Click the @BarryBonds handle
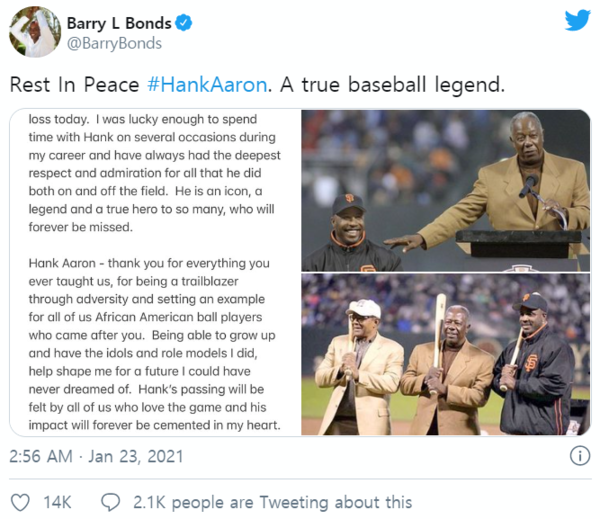The width and height of the screenshot is (600, 519). pos(114,43)
